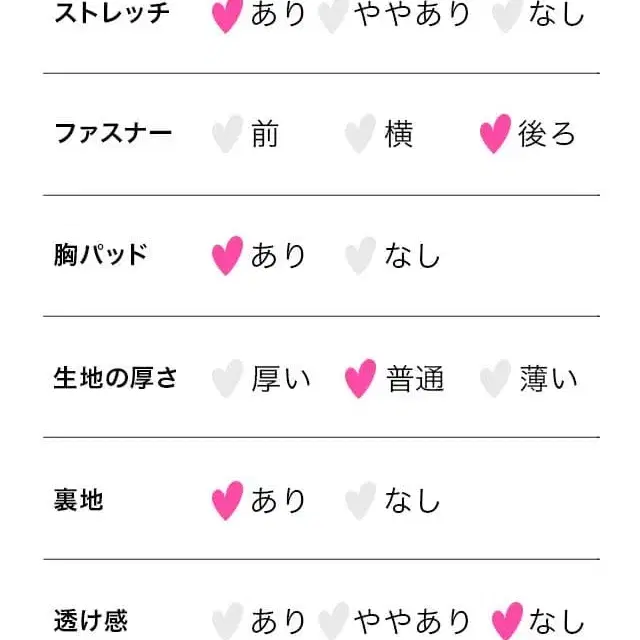Click gray heart for 透け感 ややあり
Screen dimensions: 640x640
click(333, 620)
